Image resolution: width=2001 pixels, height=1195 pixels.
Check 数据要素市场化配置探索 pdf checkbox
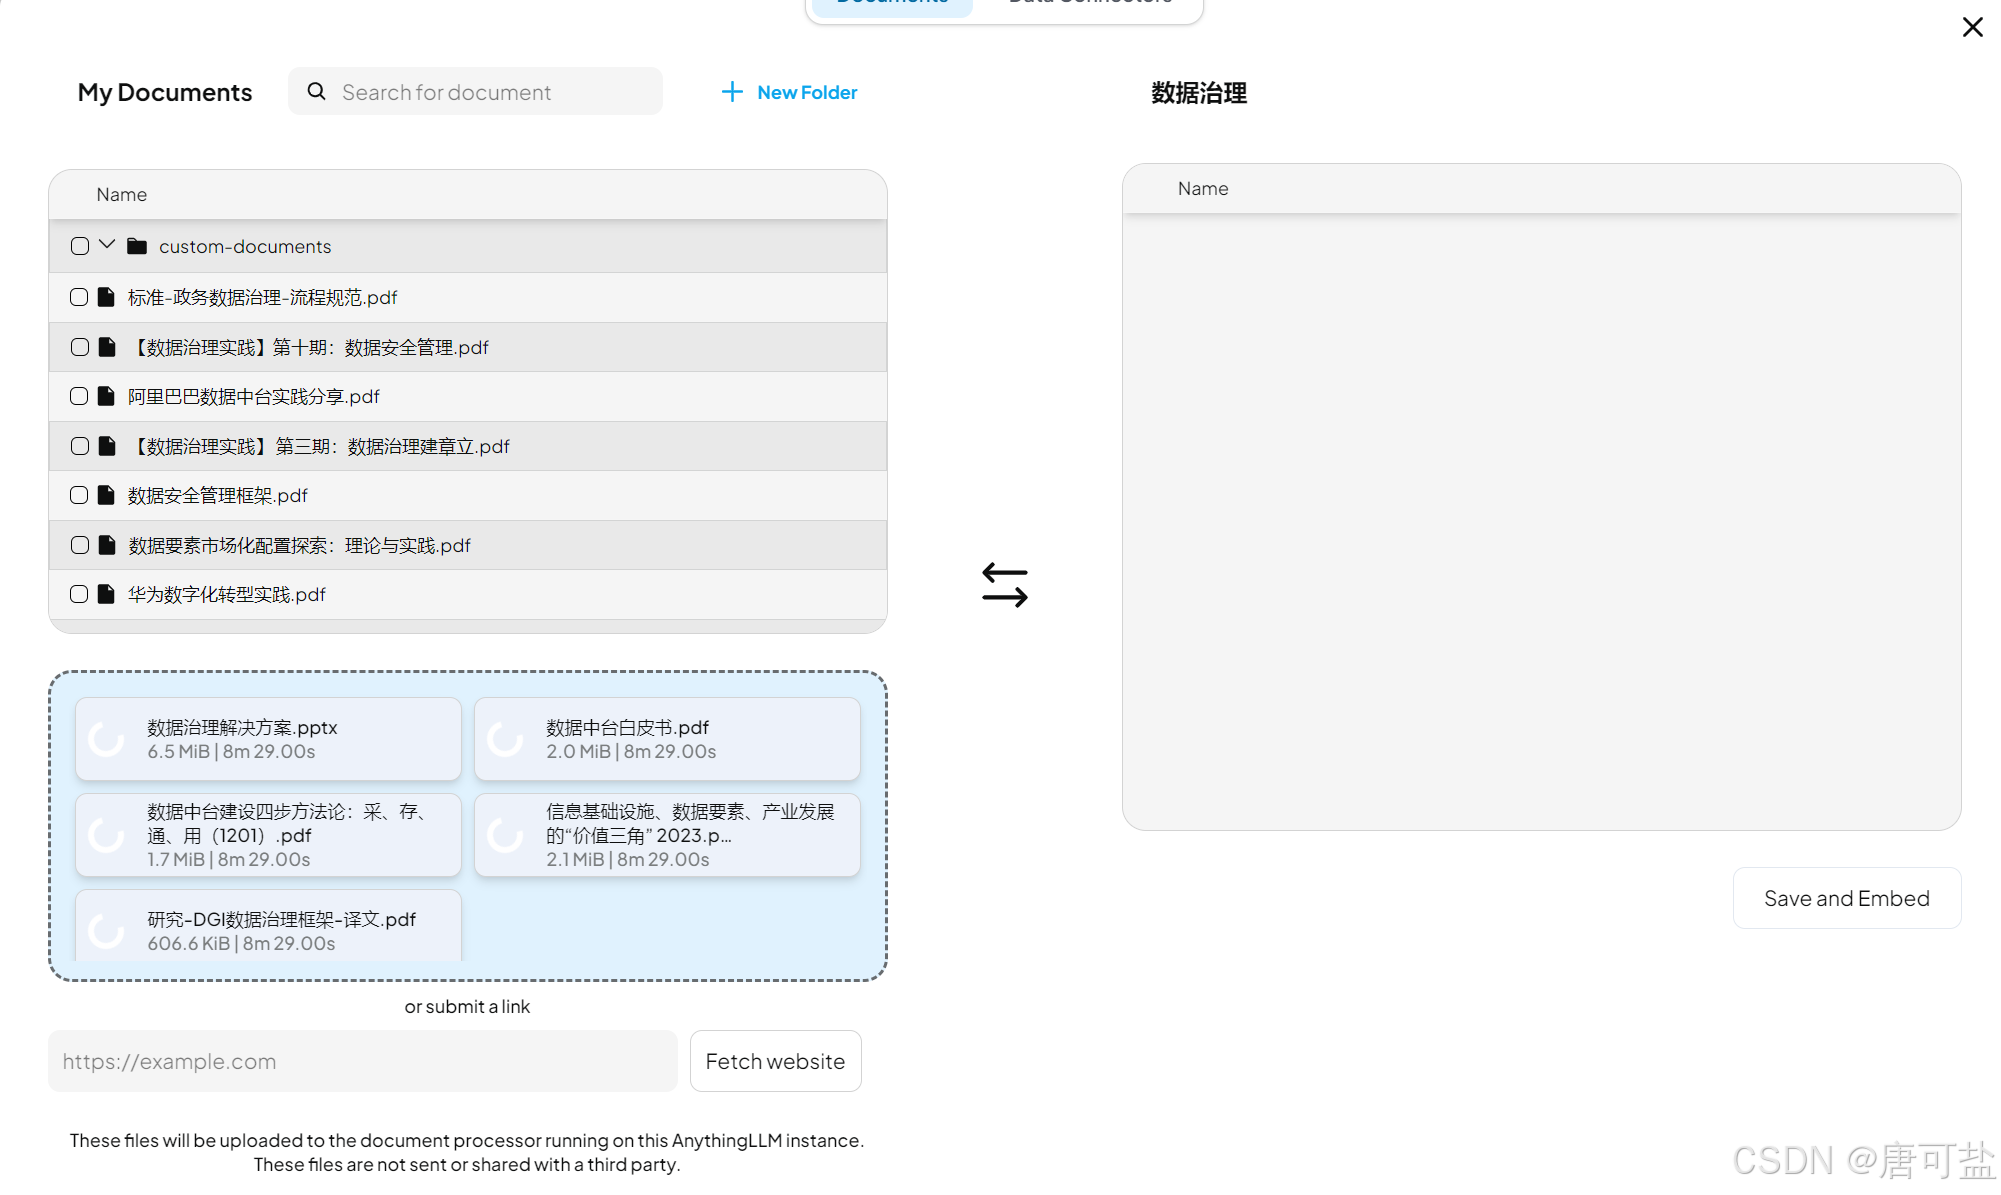[x=80, y=545]
